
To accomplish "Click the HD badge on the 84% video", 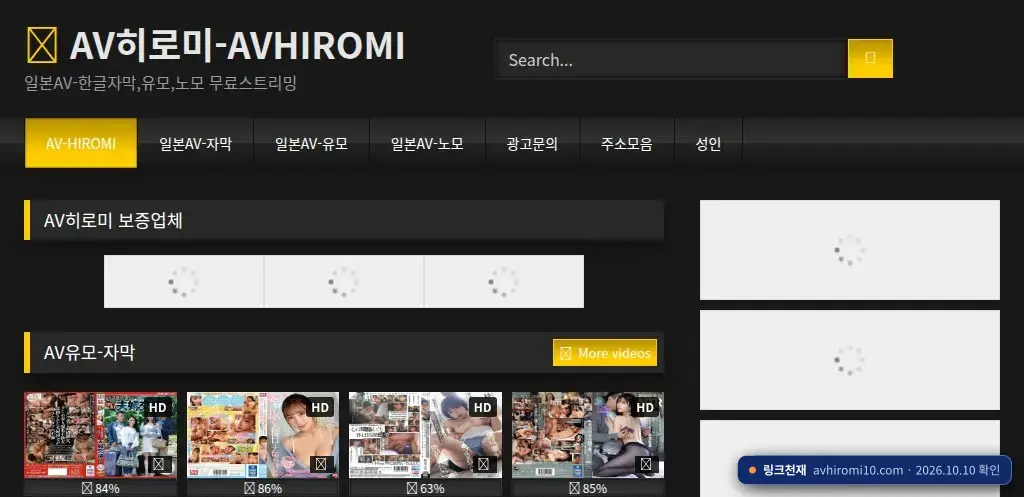I will 157,408.
